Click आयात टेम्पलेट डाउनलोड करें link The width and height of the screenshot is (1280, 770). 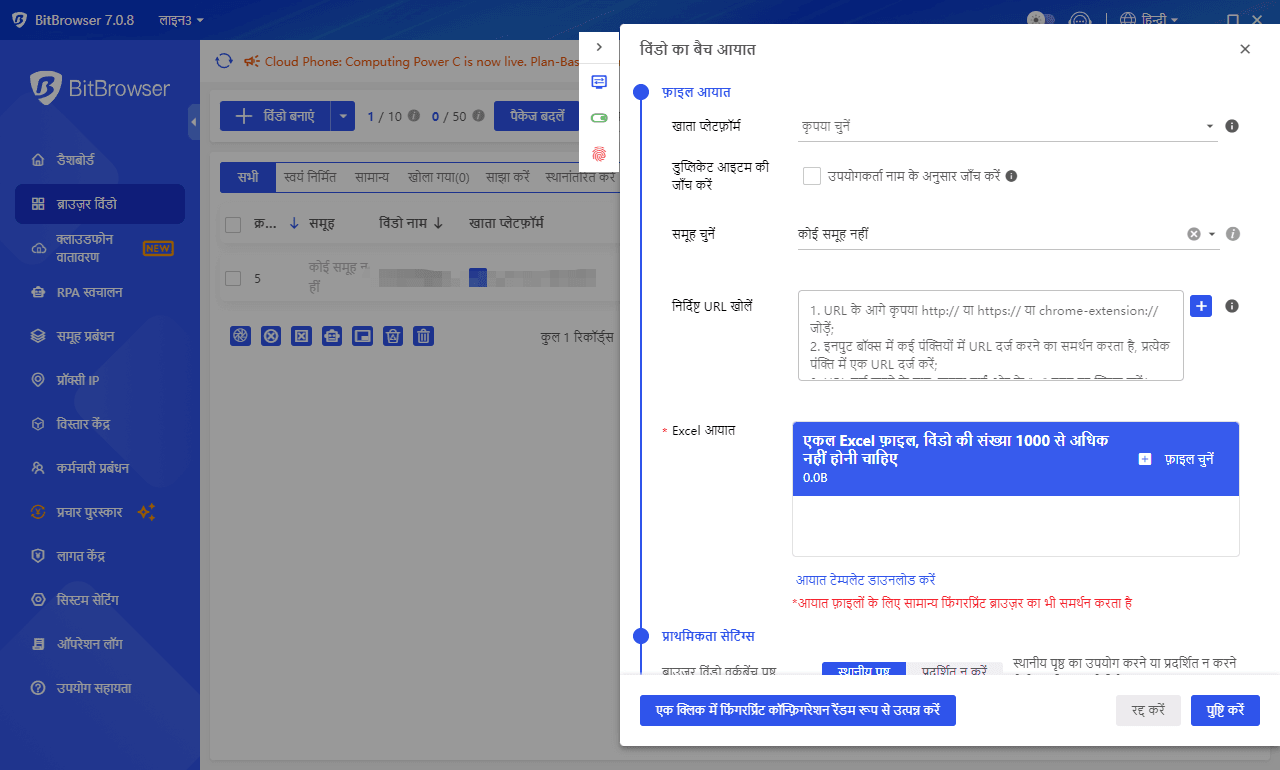pos(865,580)
